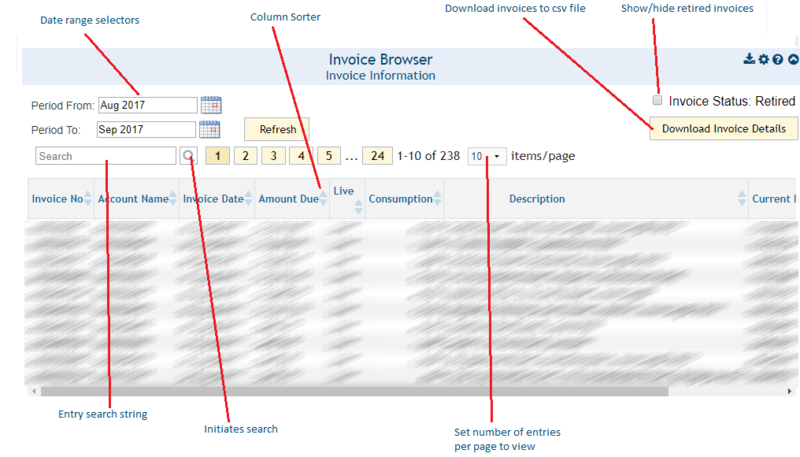
Task: Click the Description column header
Action: coord(537,199)
